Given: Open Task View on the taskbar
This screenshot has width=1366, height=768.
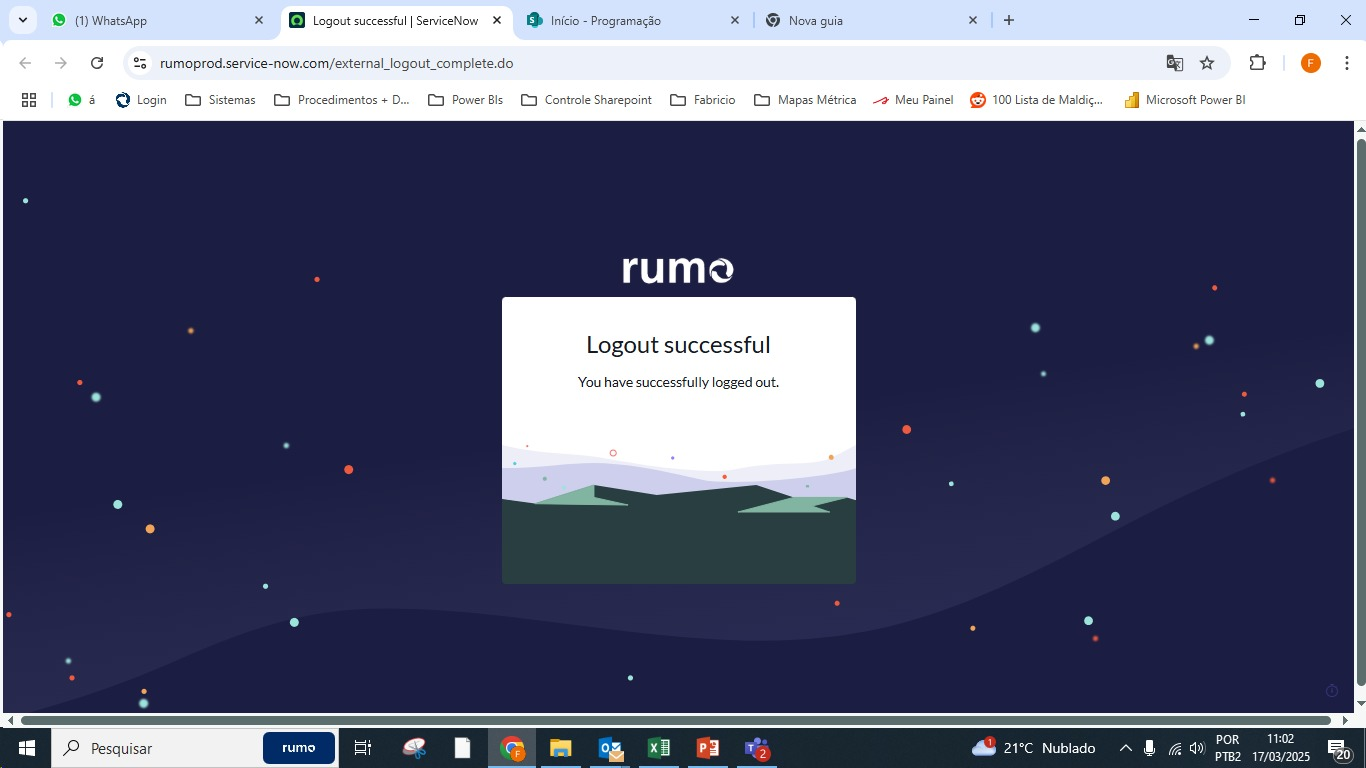Looking at the screenshot, I should 363,748.
